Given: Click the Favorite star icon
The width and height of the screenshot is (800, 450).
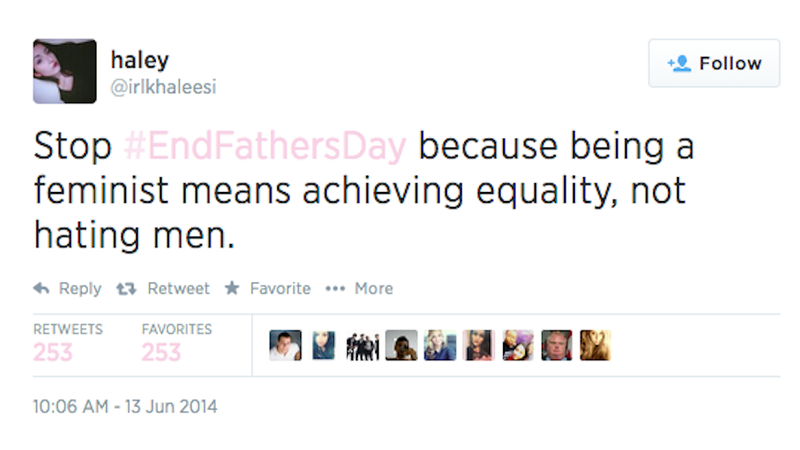Looking at the screenshot, I should click(232, 288).
